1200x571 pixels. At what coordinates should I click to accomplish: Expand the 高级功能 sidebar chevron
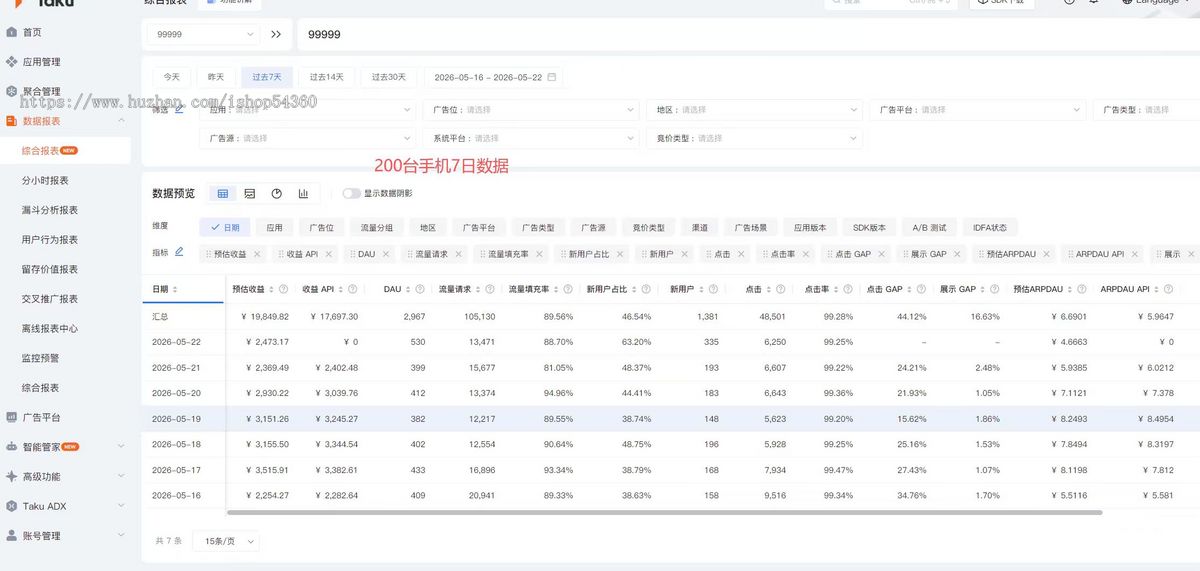coord(121,476)
